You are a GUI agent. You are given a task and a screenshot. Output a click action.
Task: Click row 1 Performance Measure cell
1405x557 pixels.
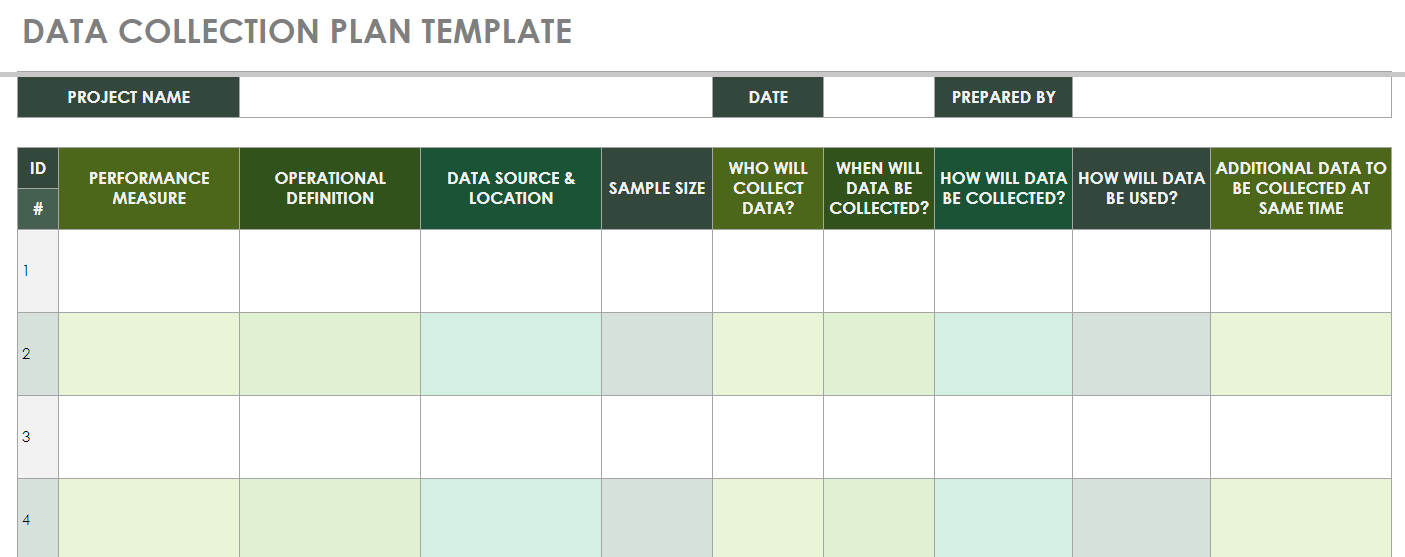(149, 271)
